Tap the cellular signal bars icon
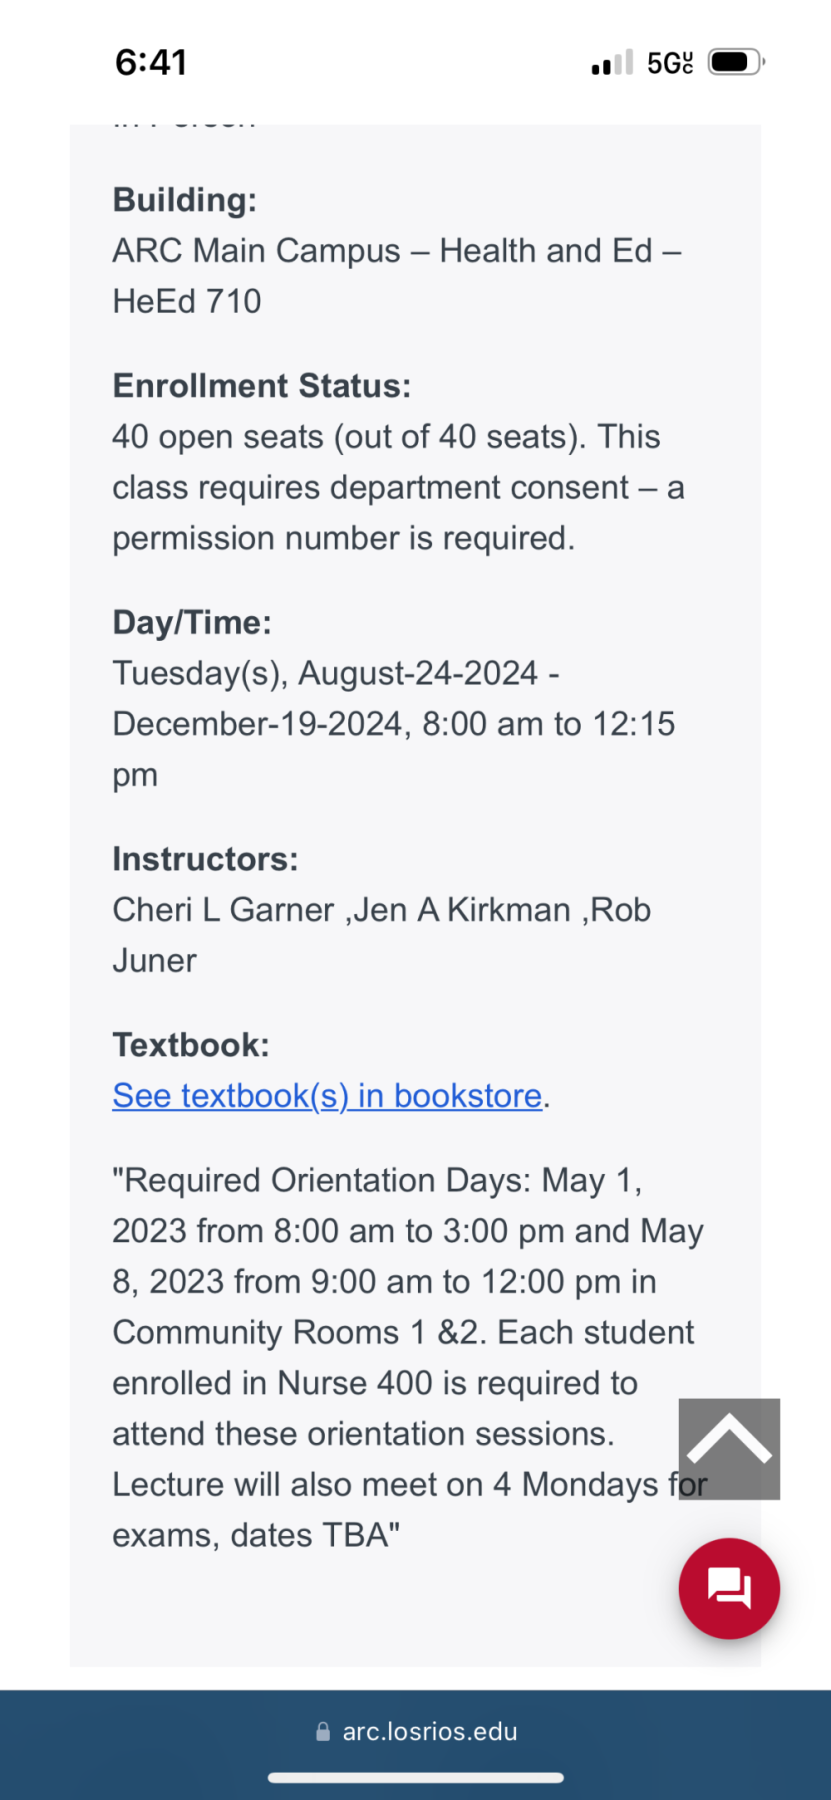831x1800 pixels. point(611,63)
